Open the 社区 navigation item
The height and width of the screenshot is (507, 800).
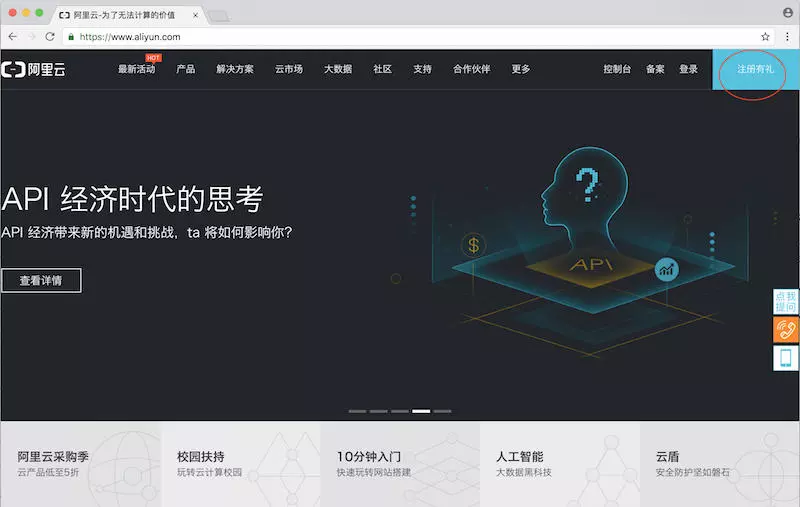[382, 69]
